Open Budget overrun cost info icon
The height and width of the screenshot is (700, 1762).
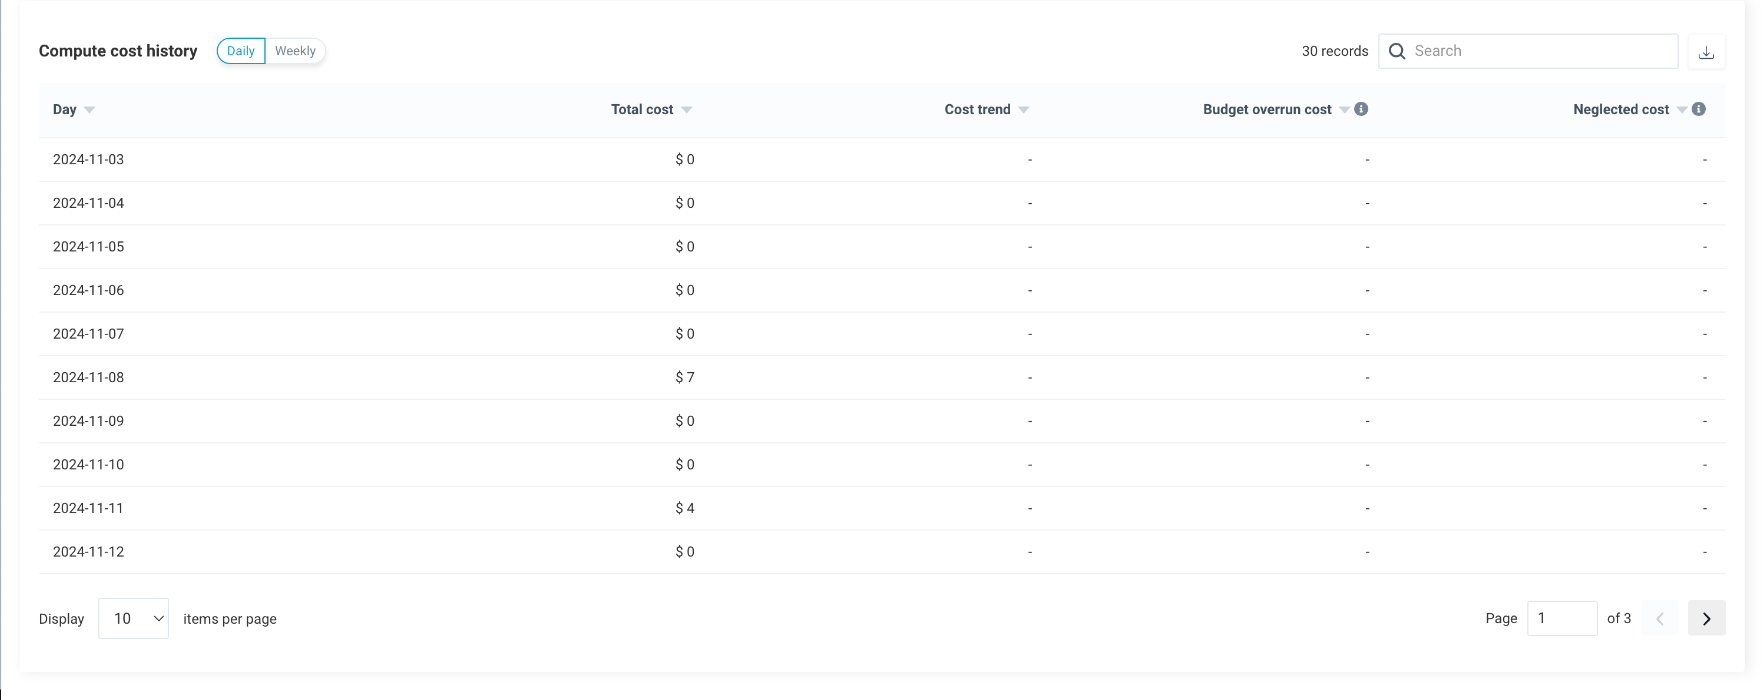[x=1361, y=109]
